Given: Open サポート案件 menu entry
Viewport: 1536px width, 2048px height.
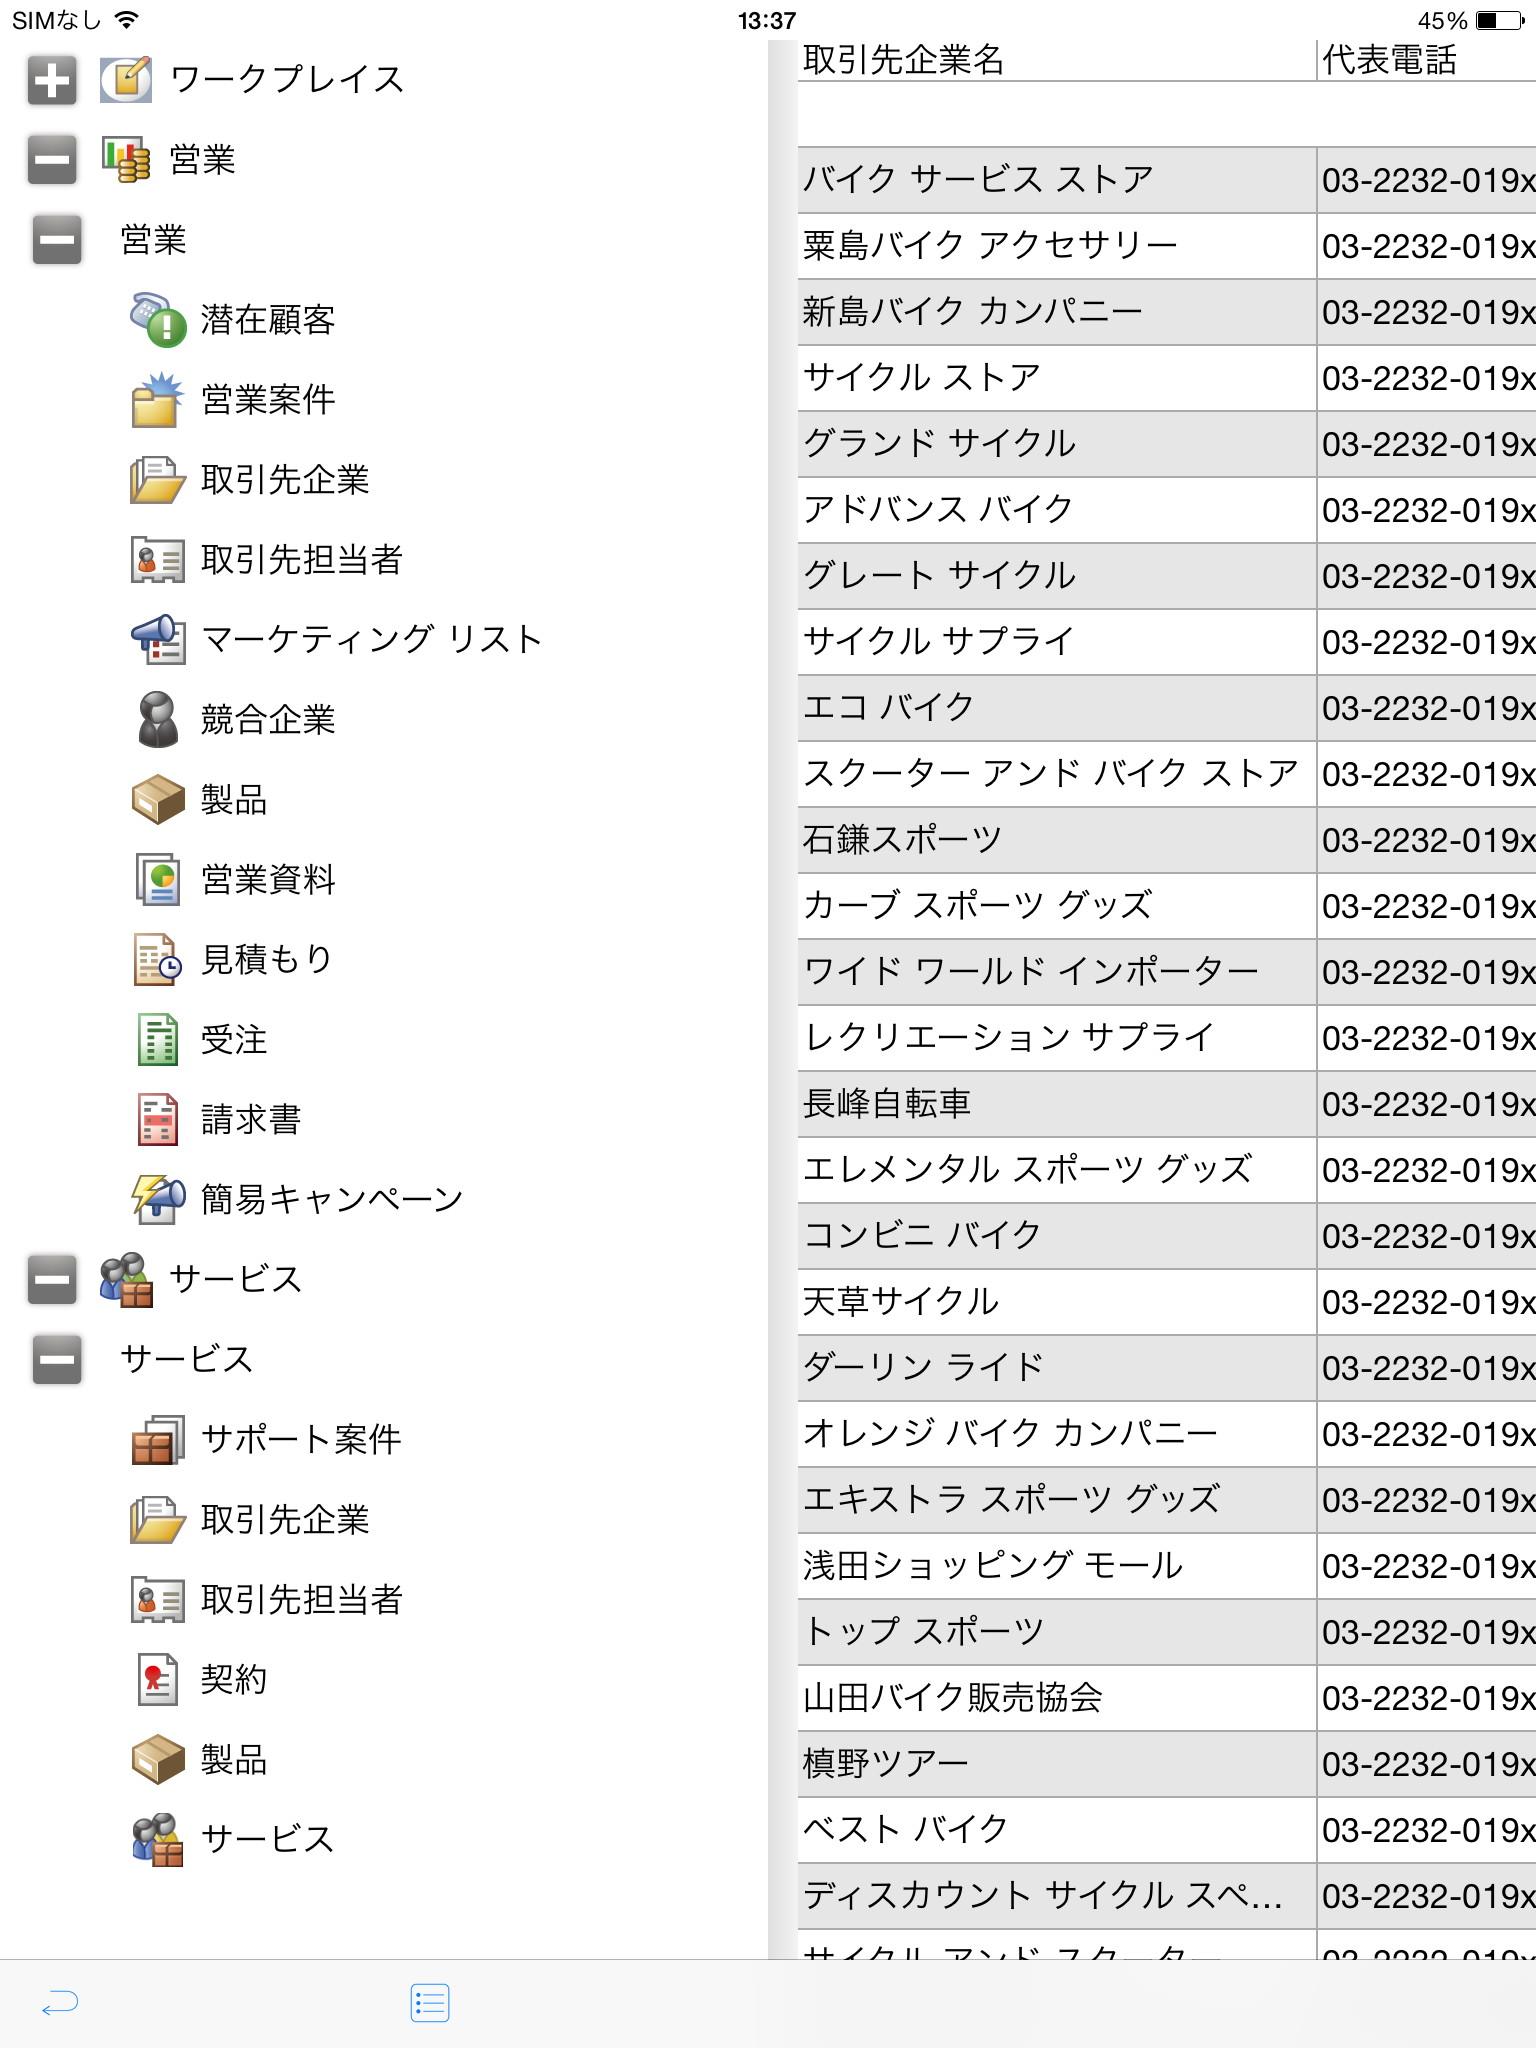Looking at the screenshot, I should (x=301, y=1440).
